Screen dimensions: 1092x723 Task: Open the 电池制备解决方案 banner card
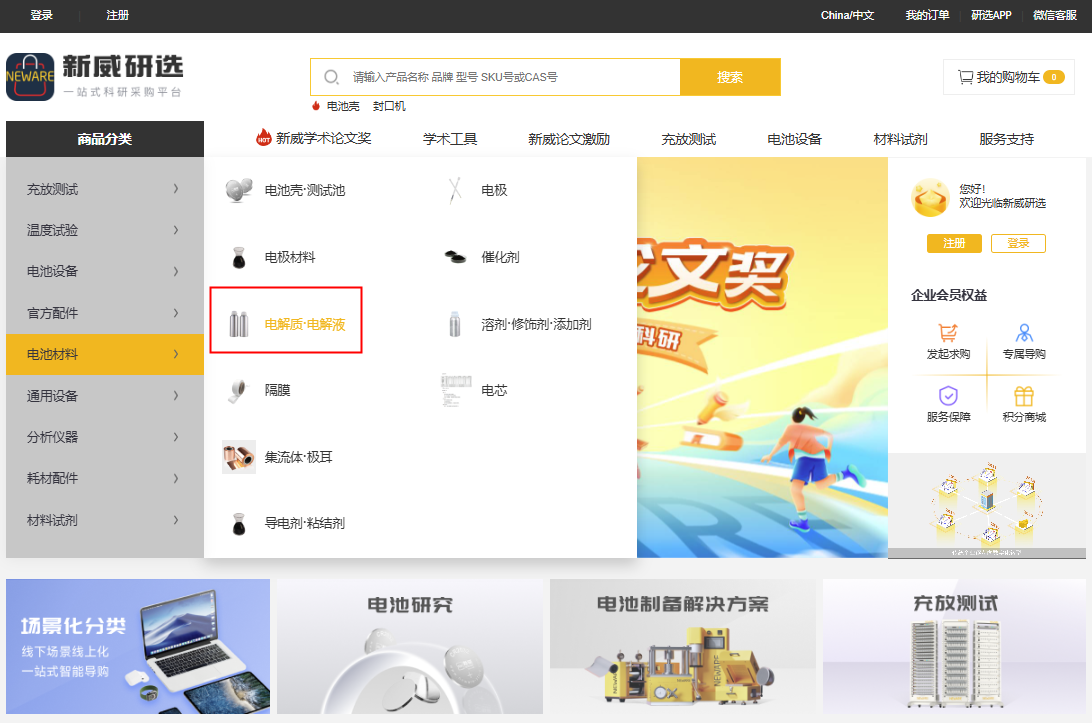[682, 646]
